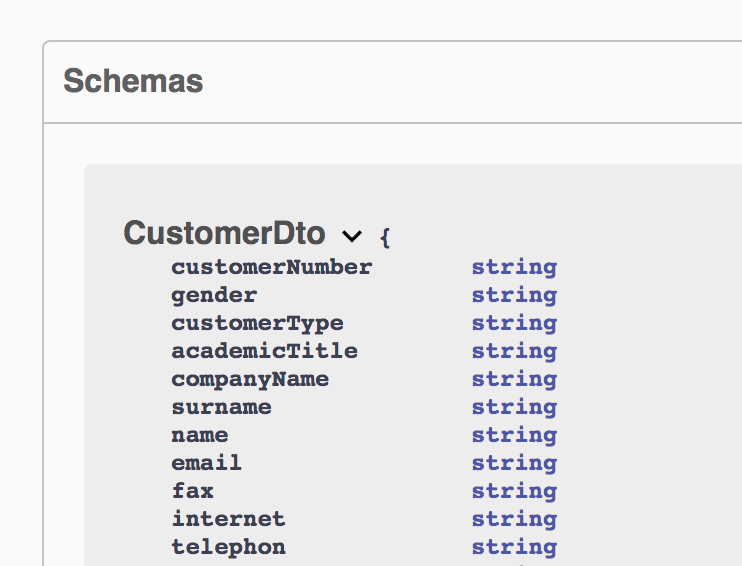
Task: Click string type beside internet
Action: point(514,519)
